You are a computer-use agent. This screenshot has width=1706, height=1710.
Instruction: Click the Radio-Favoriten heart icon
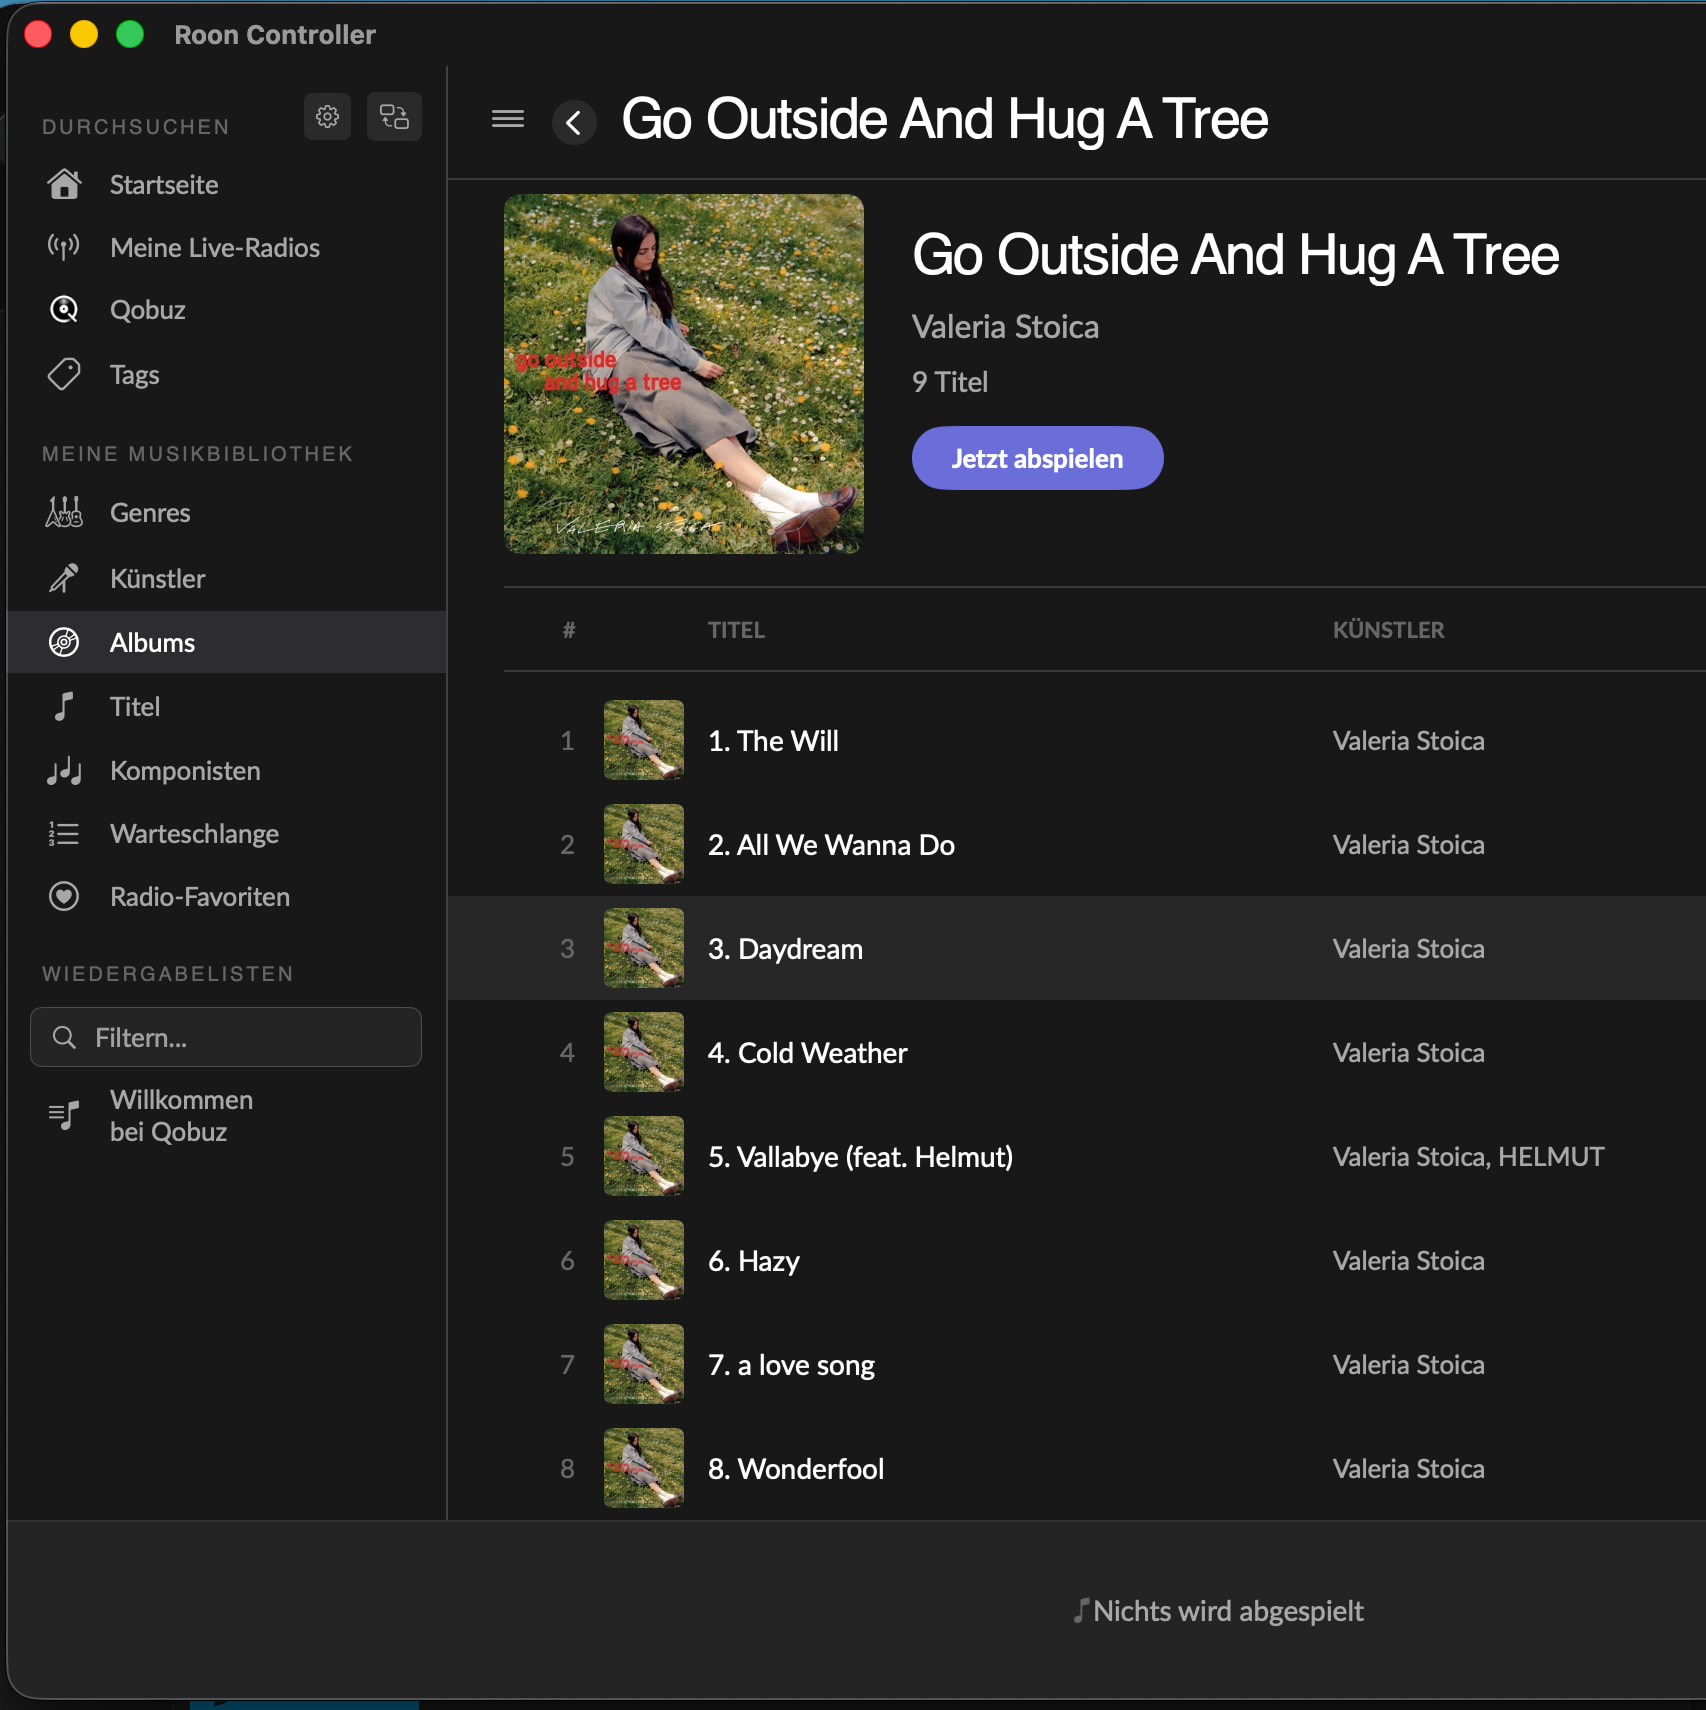click(64, 896)
